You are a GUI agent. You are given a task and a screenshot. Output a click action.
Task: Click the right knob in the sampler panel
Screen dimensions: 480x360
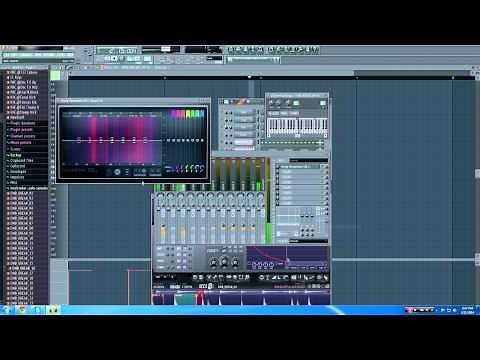click(x=235, y=263)
